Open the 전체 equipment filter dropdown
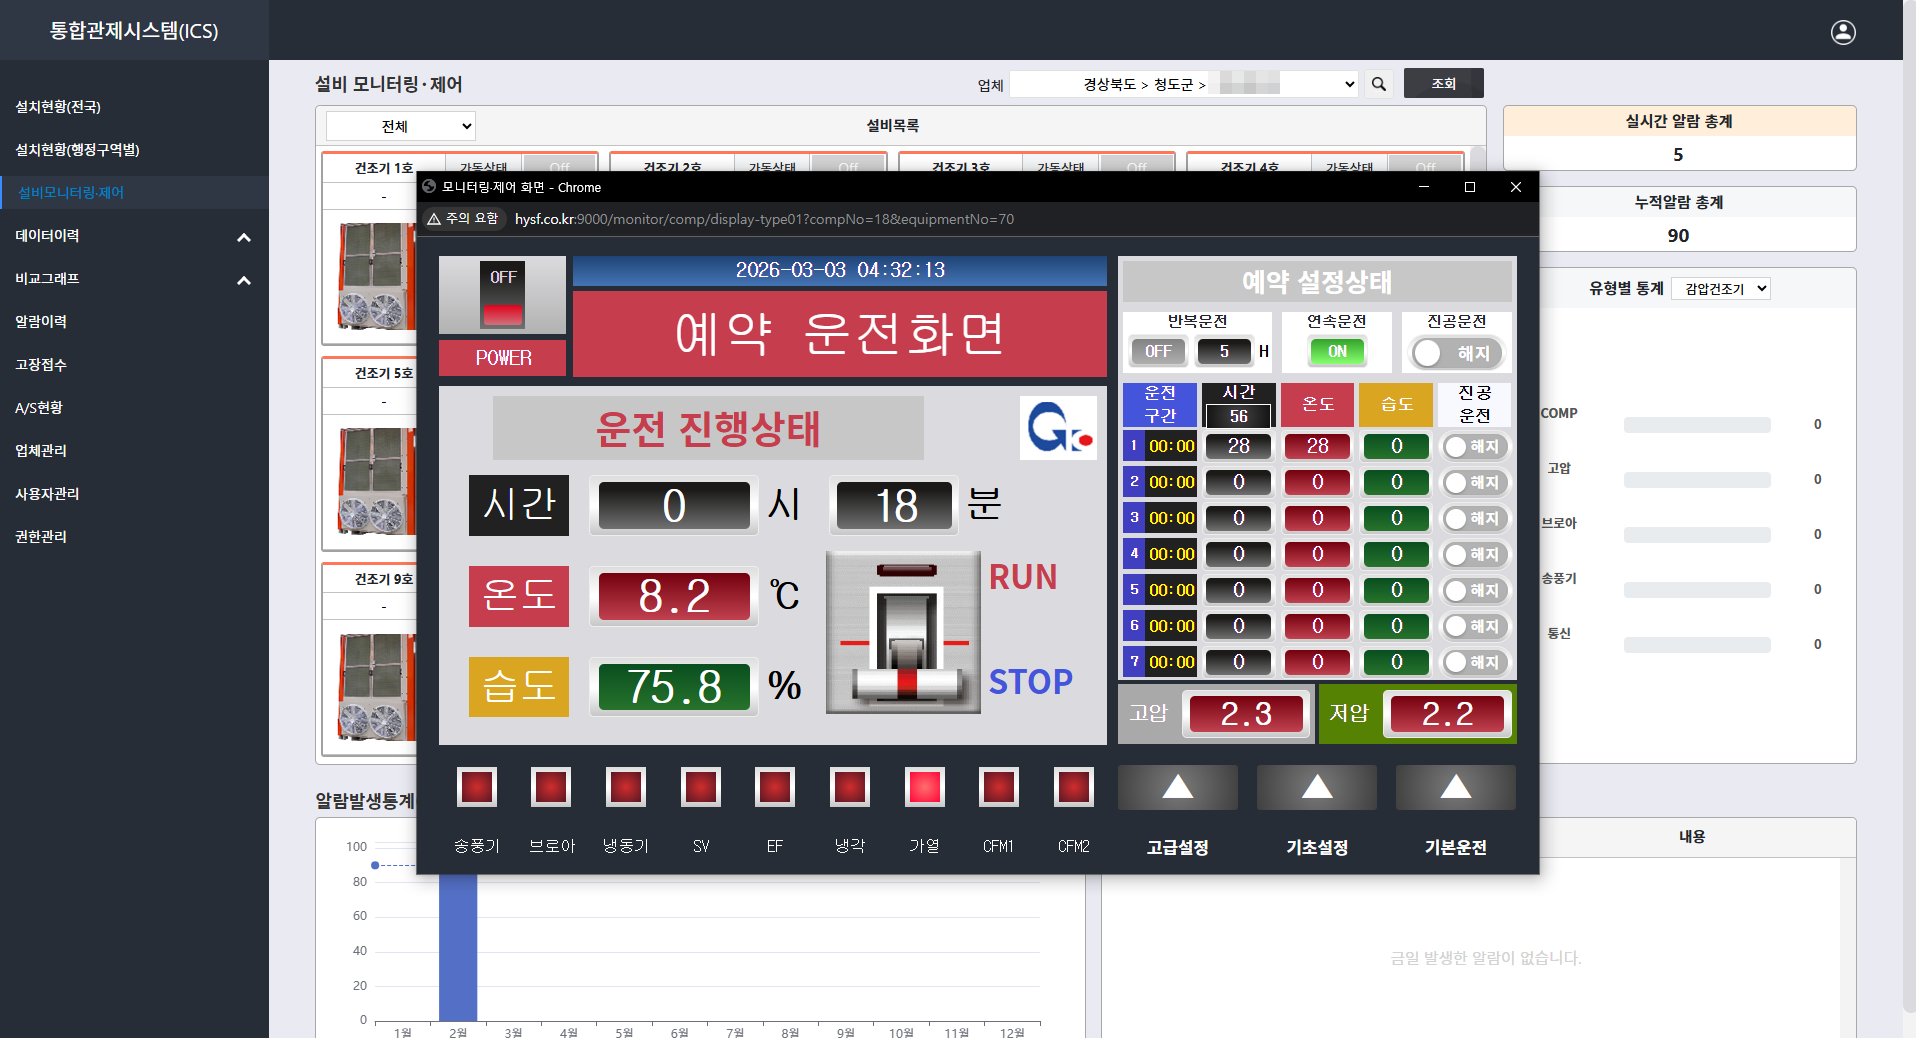This screenshot has width=1916, height=1038. [400, 127]
